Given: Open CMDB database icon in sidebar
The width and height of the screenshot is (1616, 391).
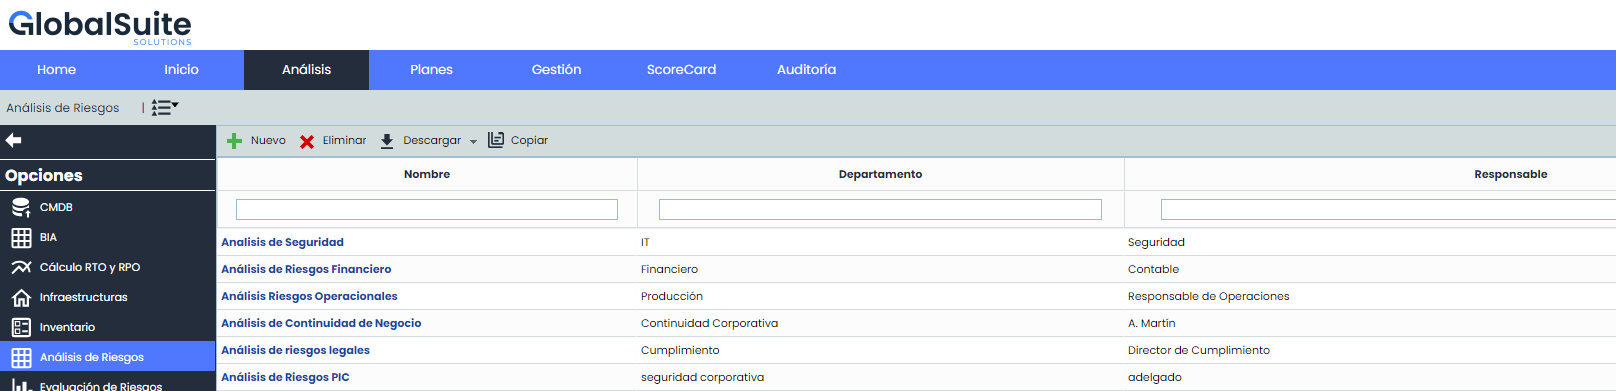Looking at the screenshot, I should point(21,207).
